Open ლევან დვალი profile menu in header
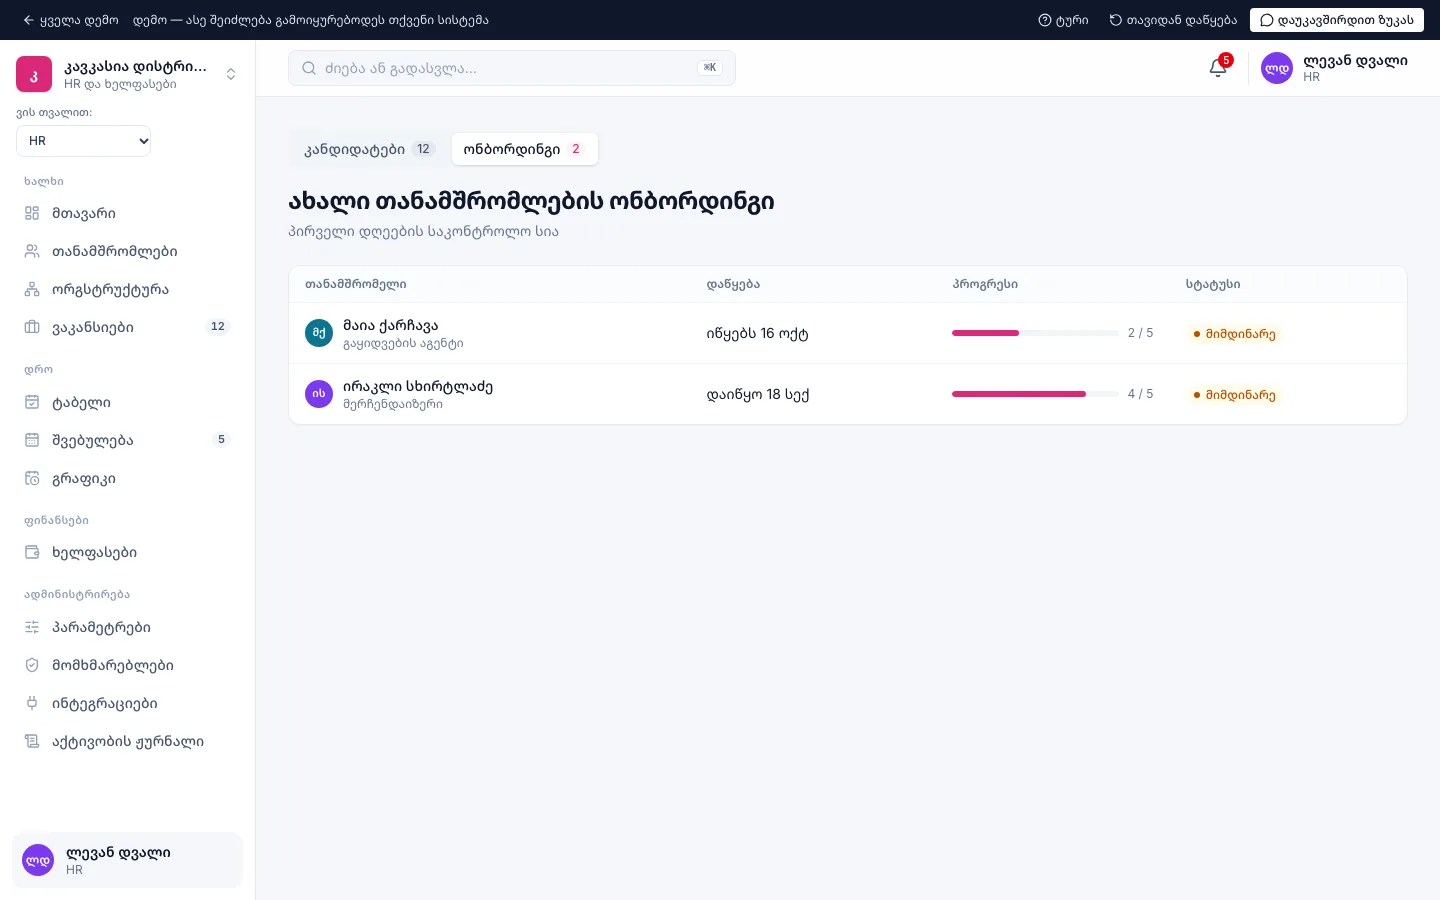Screen dimensions: 1440x900 pos(1334,68)
